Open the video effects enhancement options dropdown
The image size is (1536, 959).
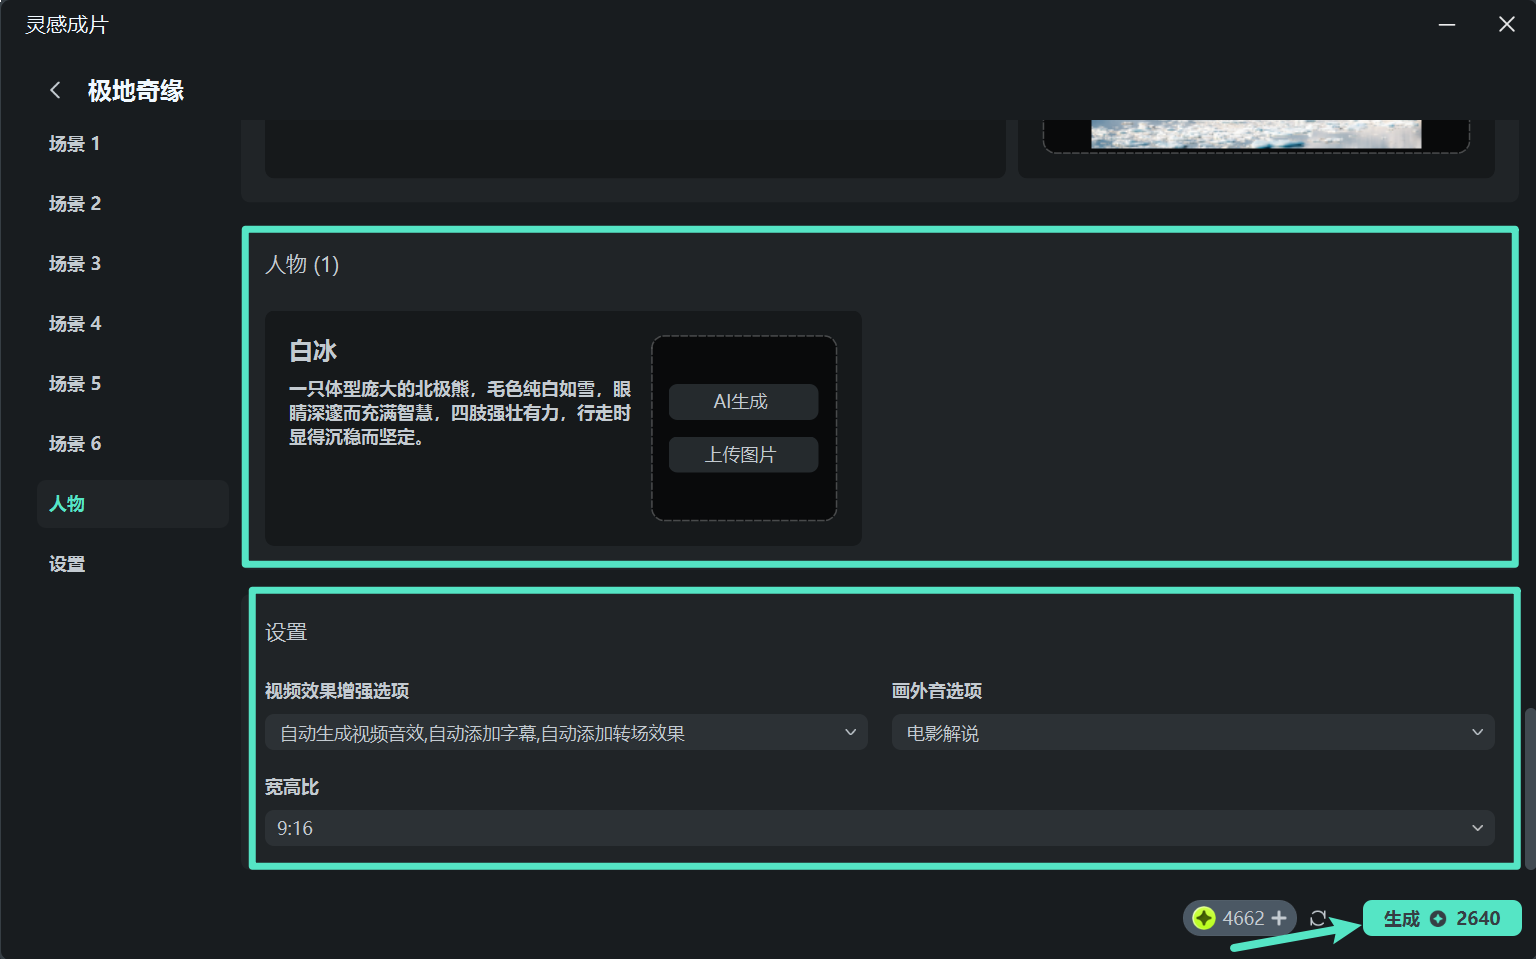click(566, 732)
